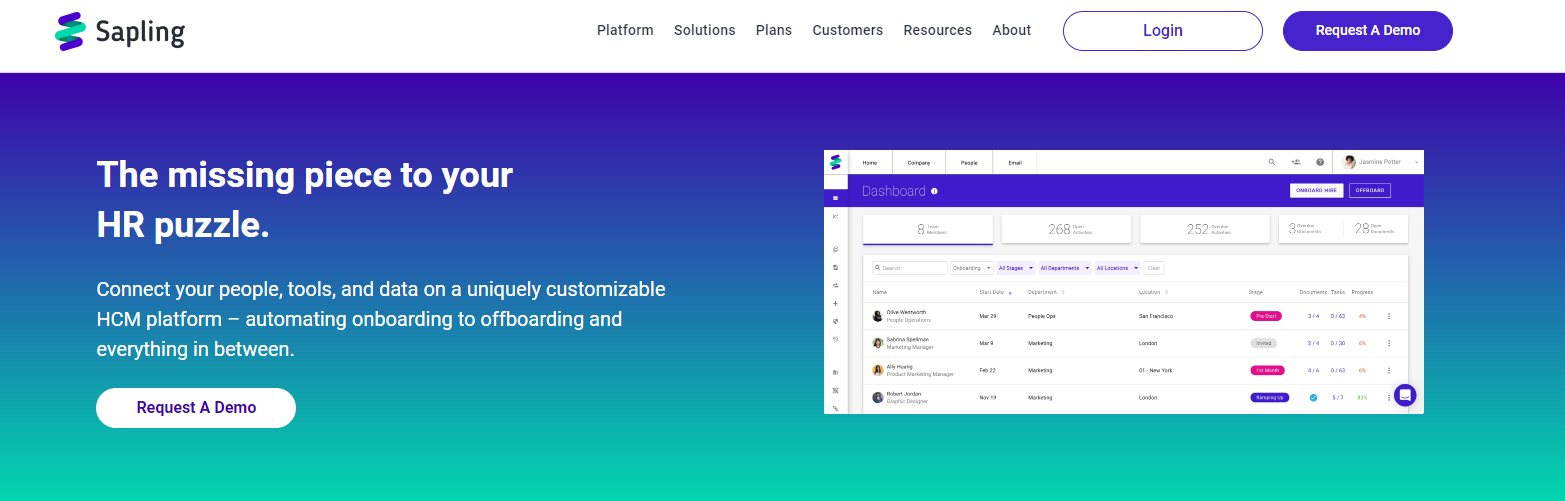Screen dimensions: 1565x501
Task: Open the Onboarding dropdown filter
Action: (x=972, y=268)
